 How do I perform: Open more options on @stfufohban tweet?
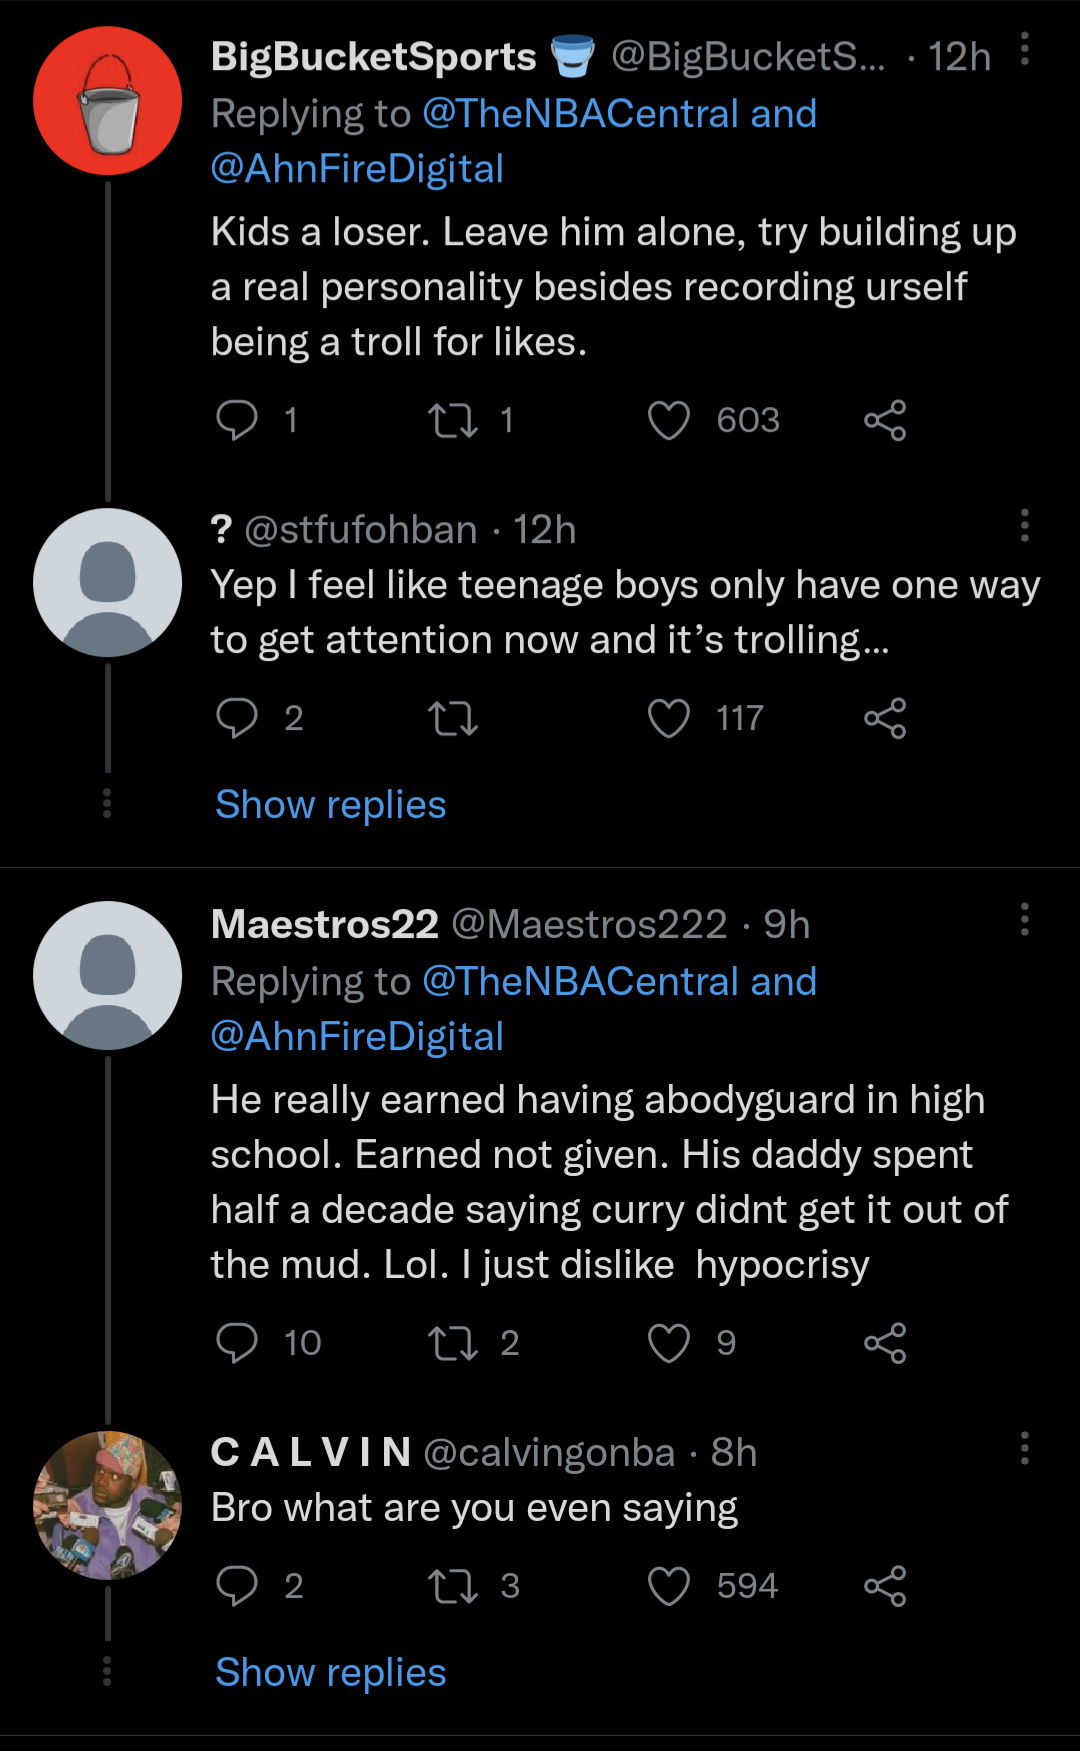coord(1025,525)
